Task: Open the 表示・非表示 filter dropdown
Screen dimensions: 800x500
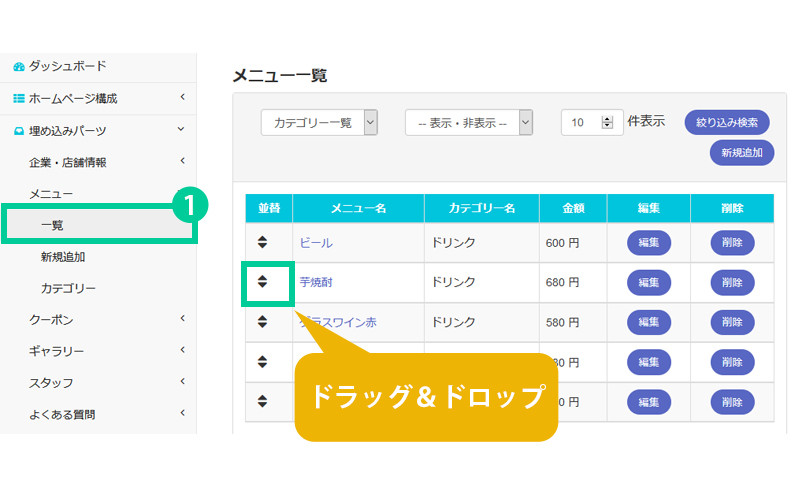Action: tap(468, 123)
